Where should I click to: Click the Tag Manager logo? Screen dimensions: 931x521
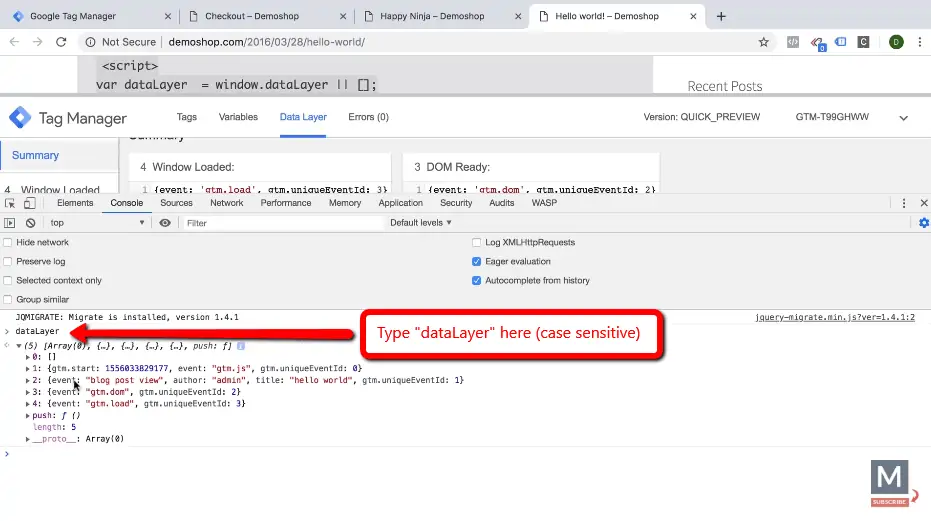(x=20, y=117)
